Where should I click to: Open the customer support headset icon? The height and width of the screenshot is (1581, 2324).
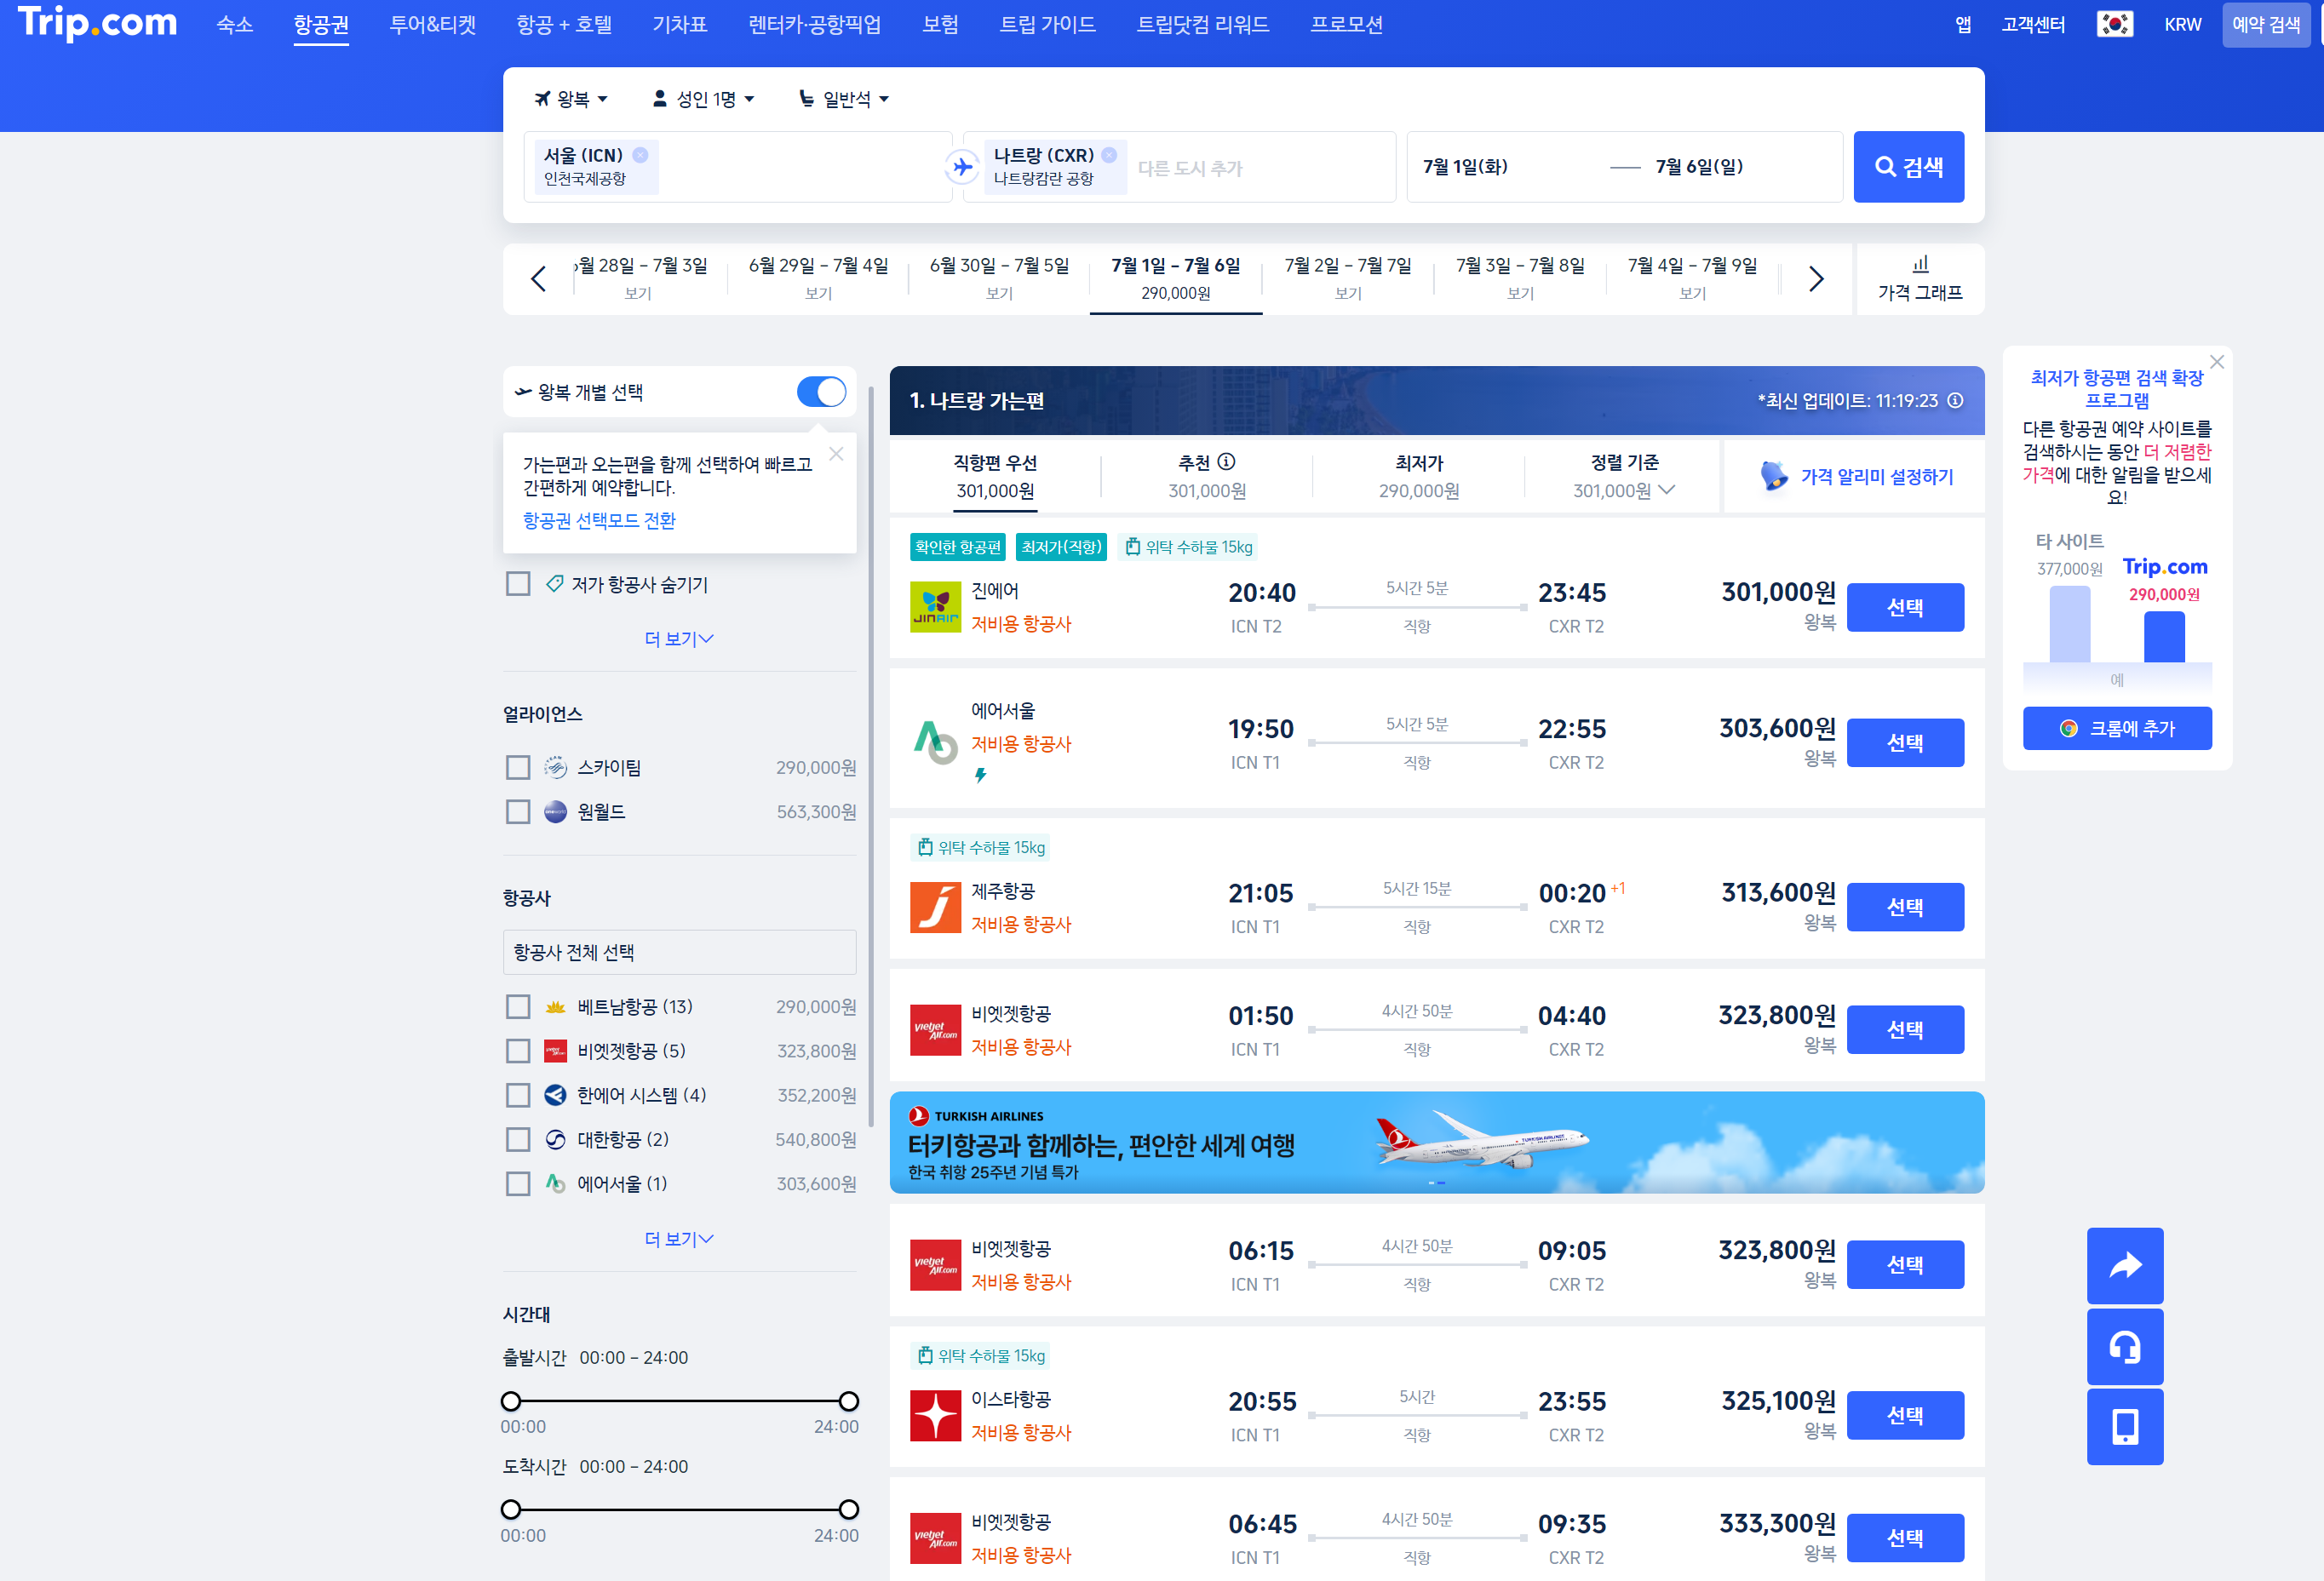[2124, 1346]
